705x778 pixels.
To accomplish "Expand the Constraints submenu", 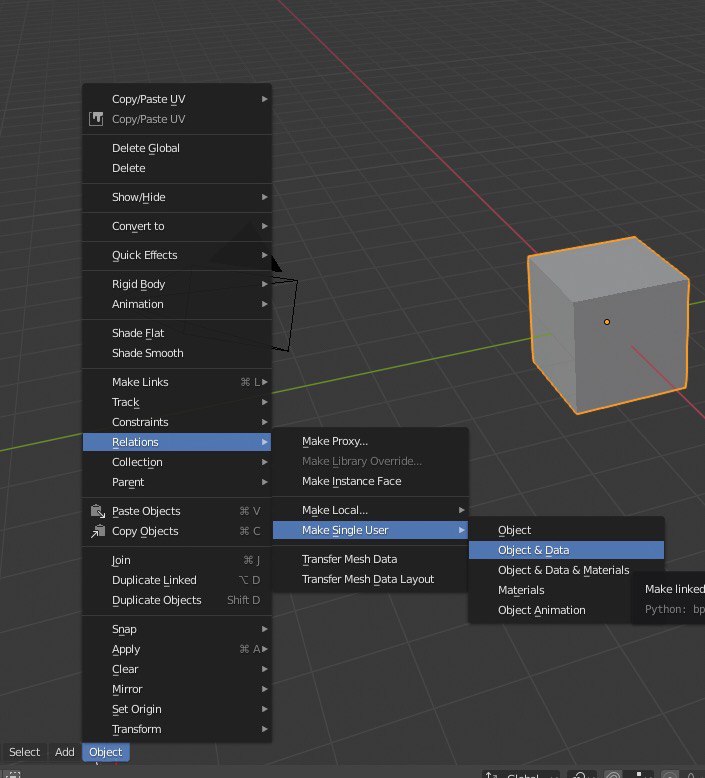I will pos(177,422).
